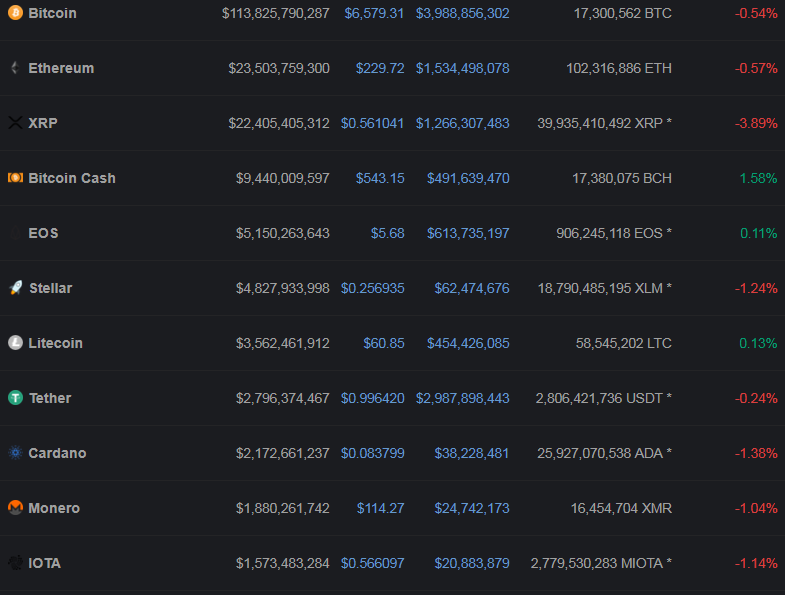Click Monero price $114.27 link

coord(380,508)
